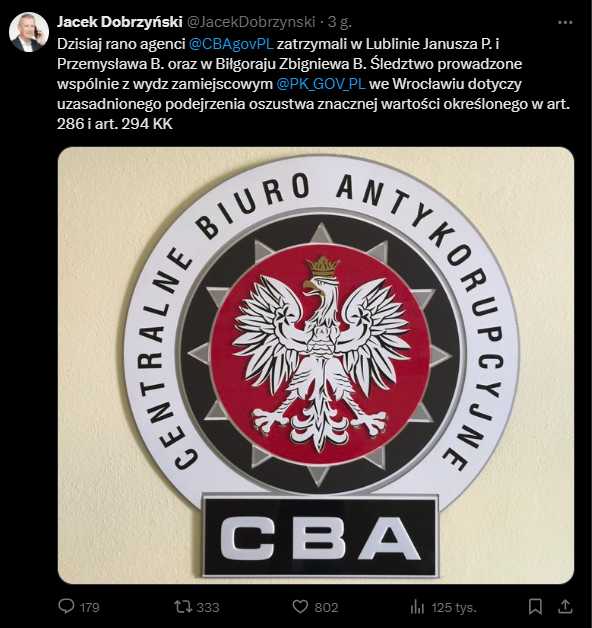Click the Jacek Dobrzyński display name
592x628 pixels.
[x=120, y=22]
